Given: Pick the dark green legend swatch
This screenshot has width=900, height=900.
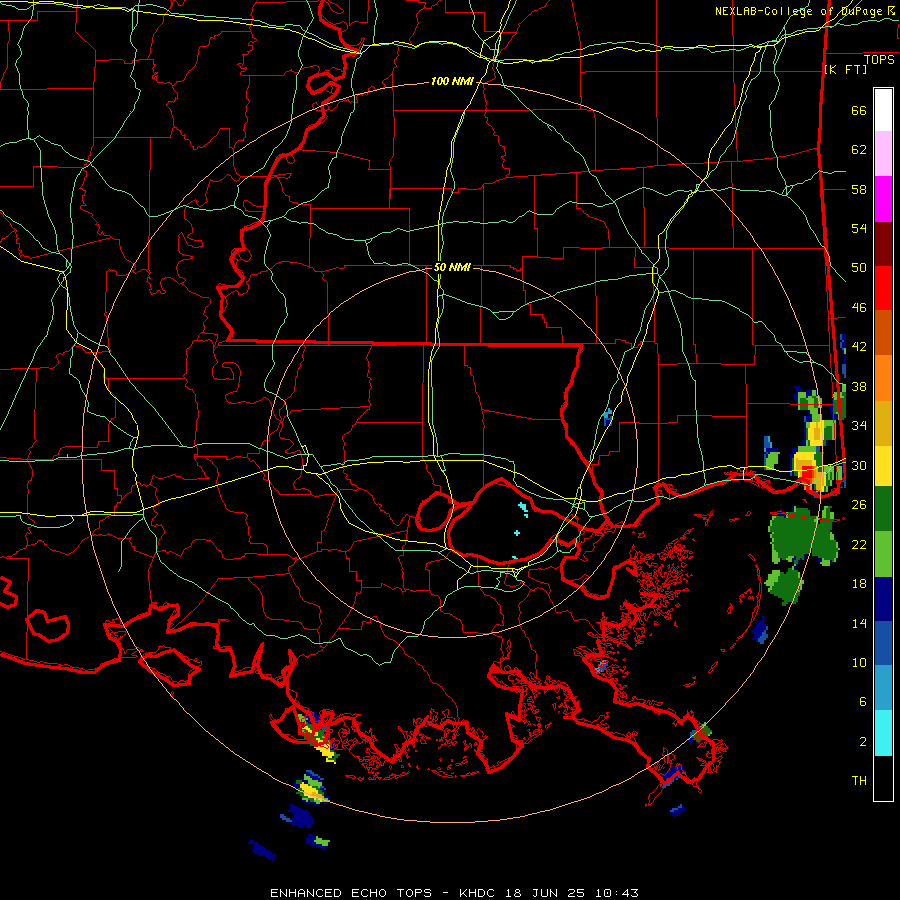Looking at the screenshot, I should (x=883, y=509).
